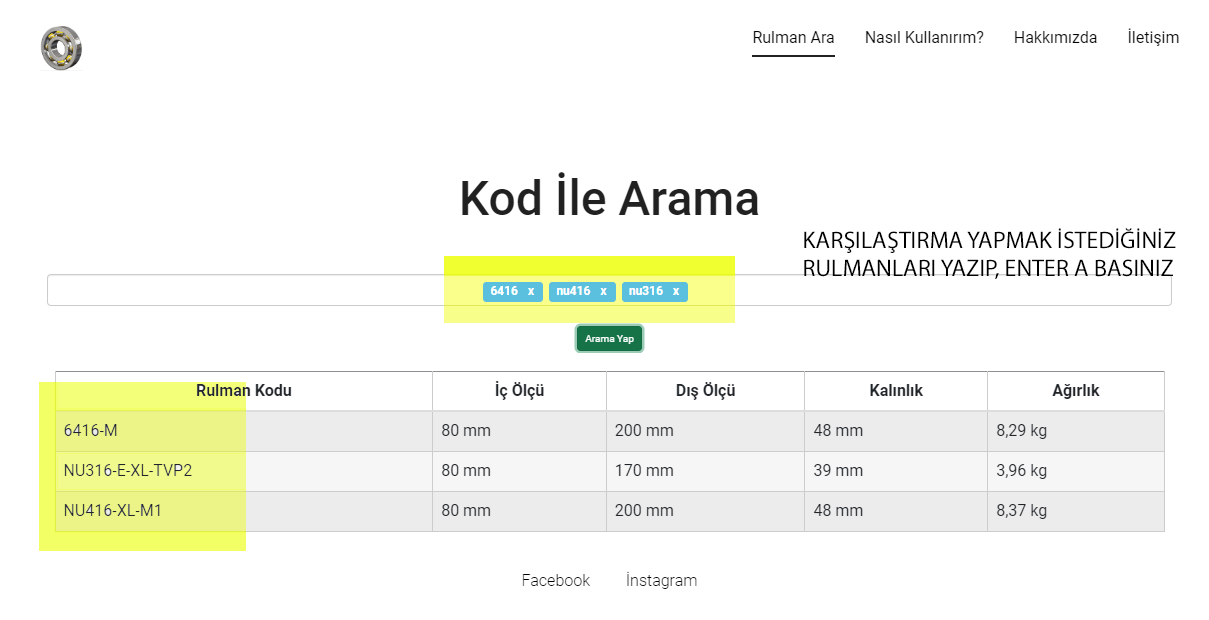Image resolution: width=1209 pixels, height=620 pixels.
Task: Click the Dış Ölçü column header
Action: tap(706, 391)
